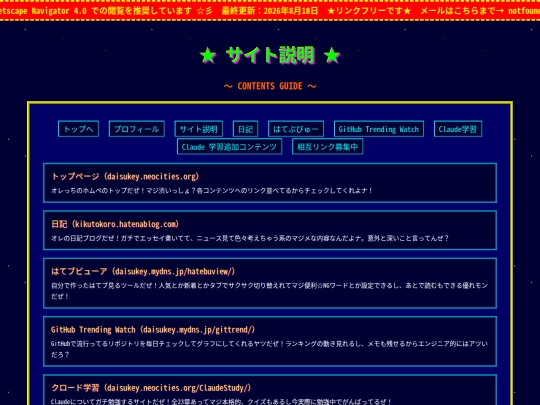Click the description starting 自分で作ったはてブ見るツール

click(269, 291)
